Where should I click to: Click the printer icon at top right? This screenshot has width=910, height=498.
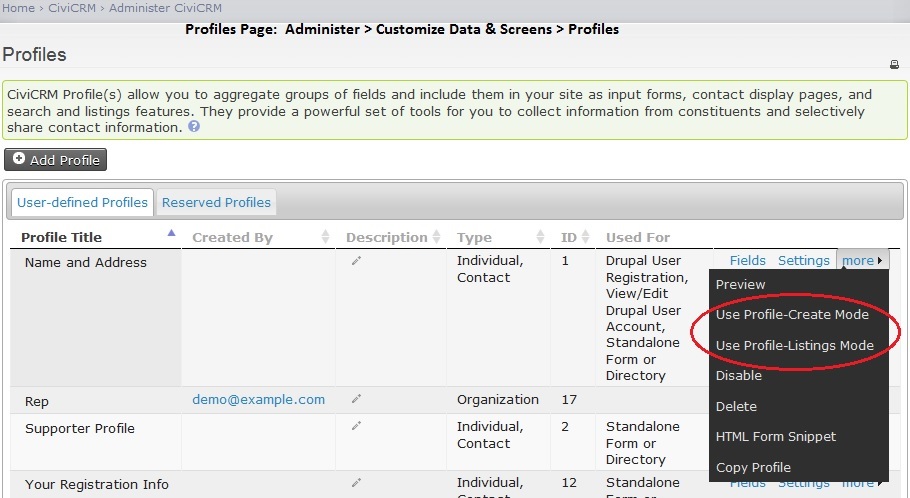coord(894,64)
